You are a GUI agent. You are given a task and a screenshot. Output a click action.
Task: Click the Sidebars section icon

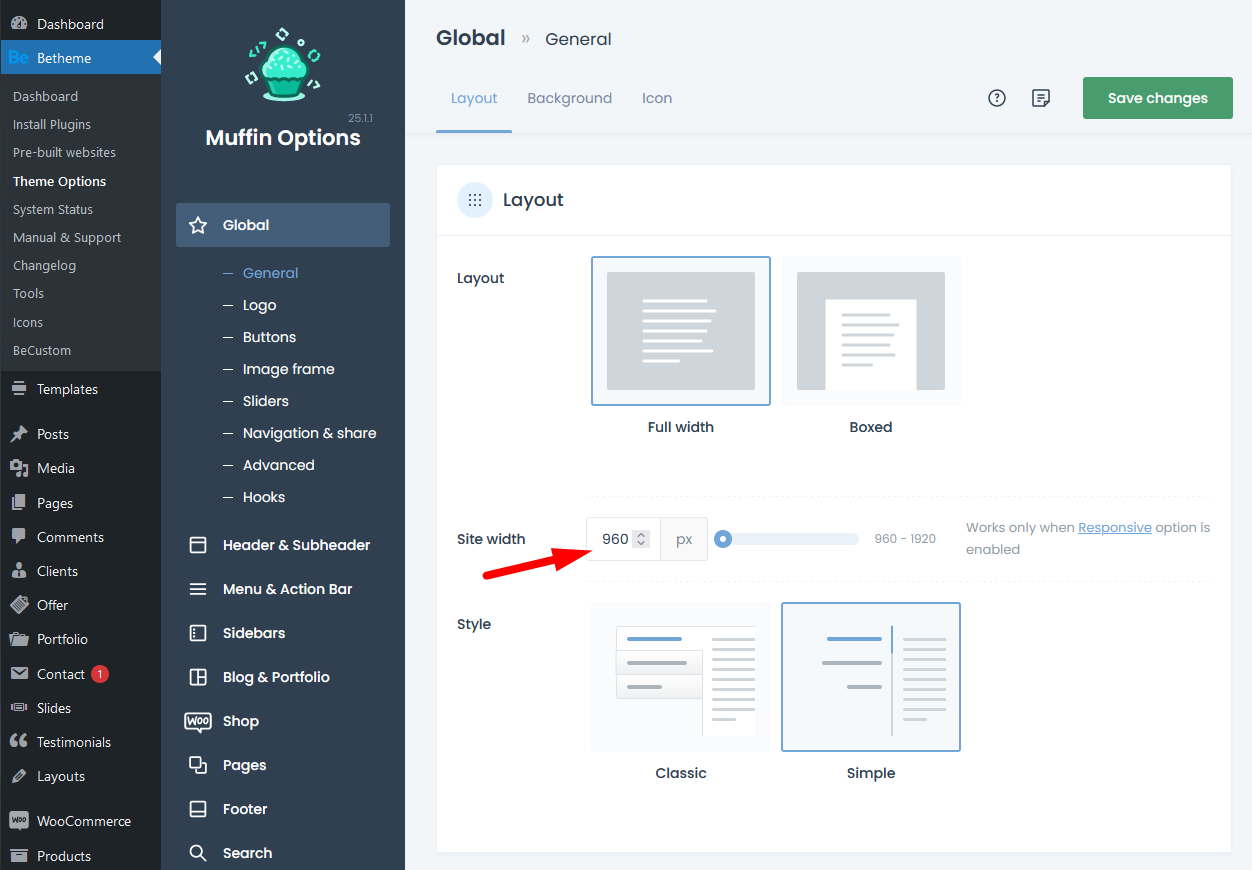(198, 633)
